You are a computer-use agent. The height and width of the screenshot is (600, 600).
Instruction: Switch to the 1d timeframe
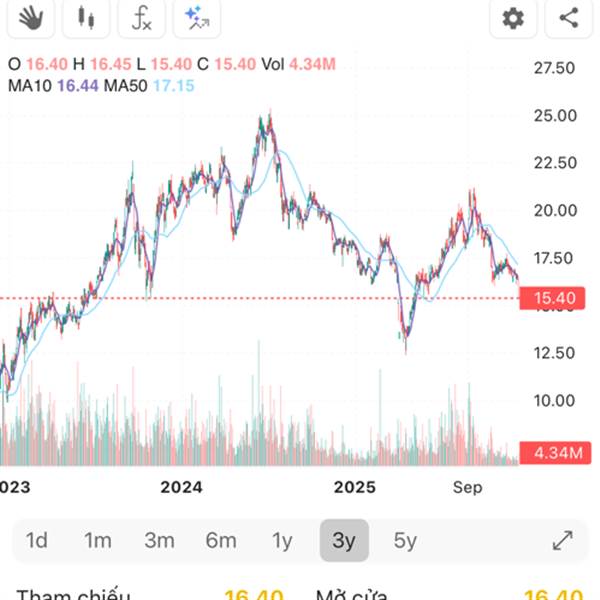tap(37, 541)
